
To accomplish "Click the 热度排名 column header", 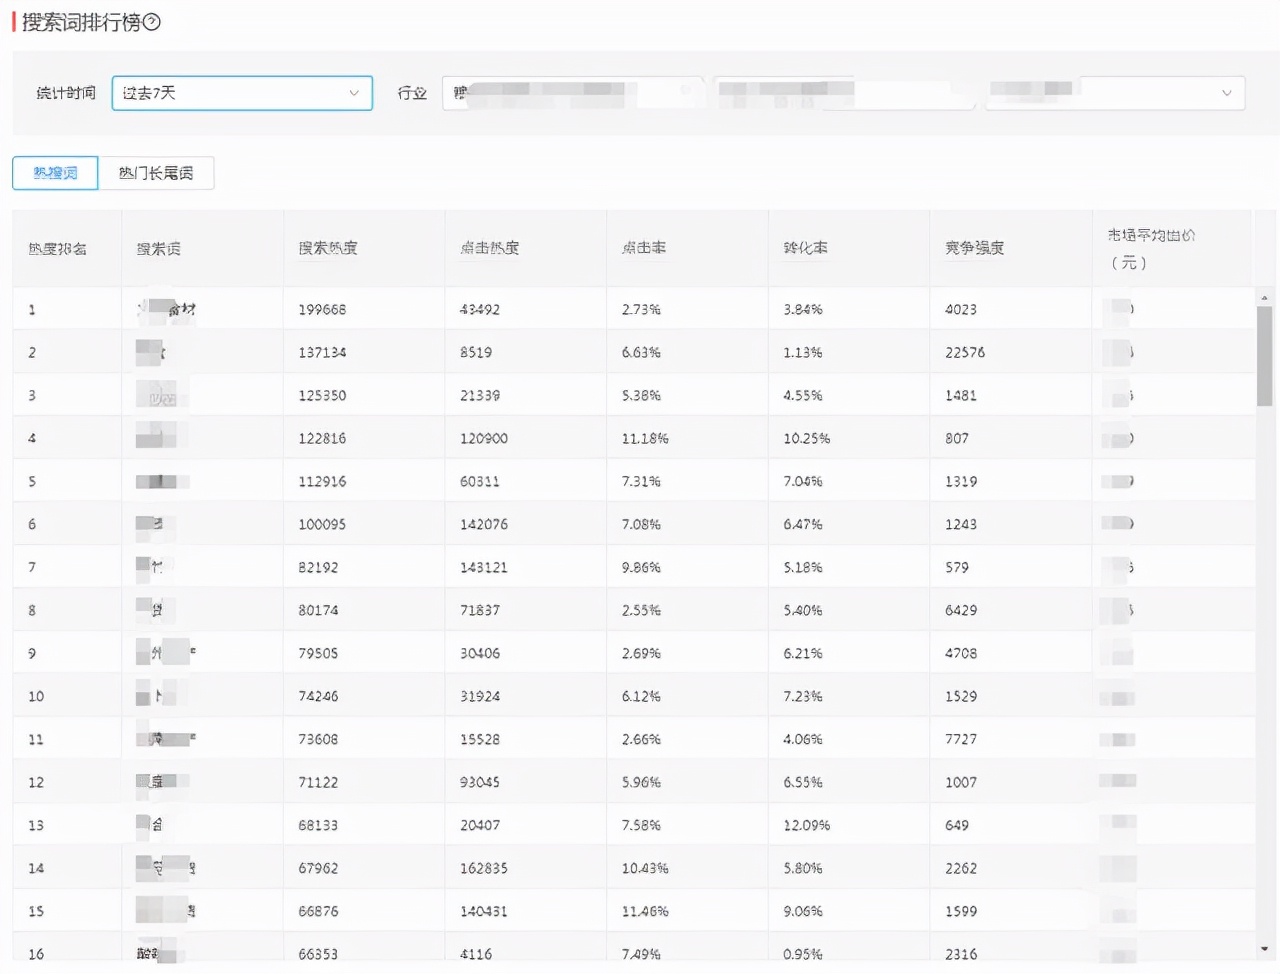I will 57,249.
